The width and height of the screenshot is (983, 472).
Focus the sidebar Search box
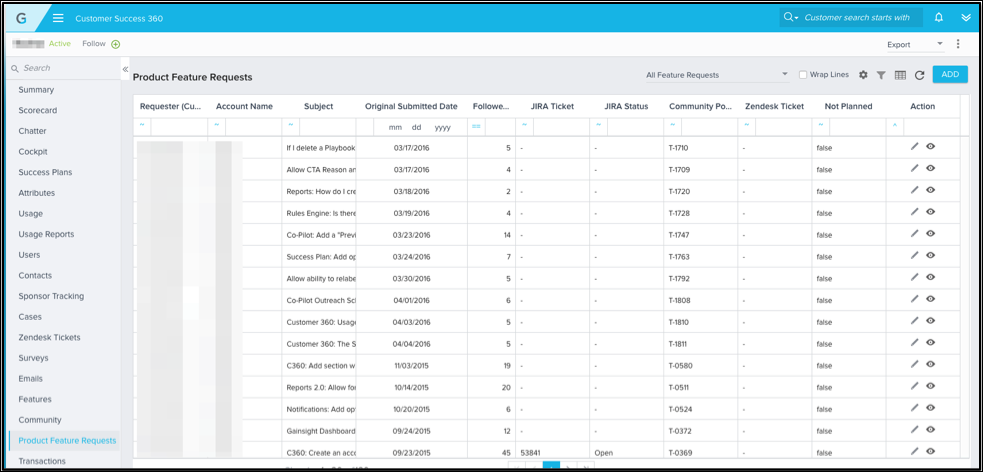(x=66, y=68)
